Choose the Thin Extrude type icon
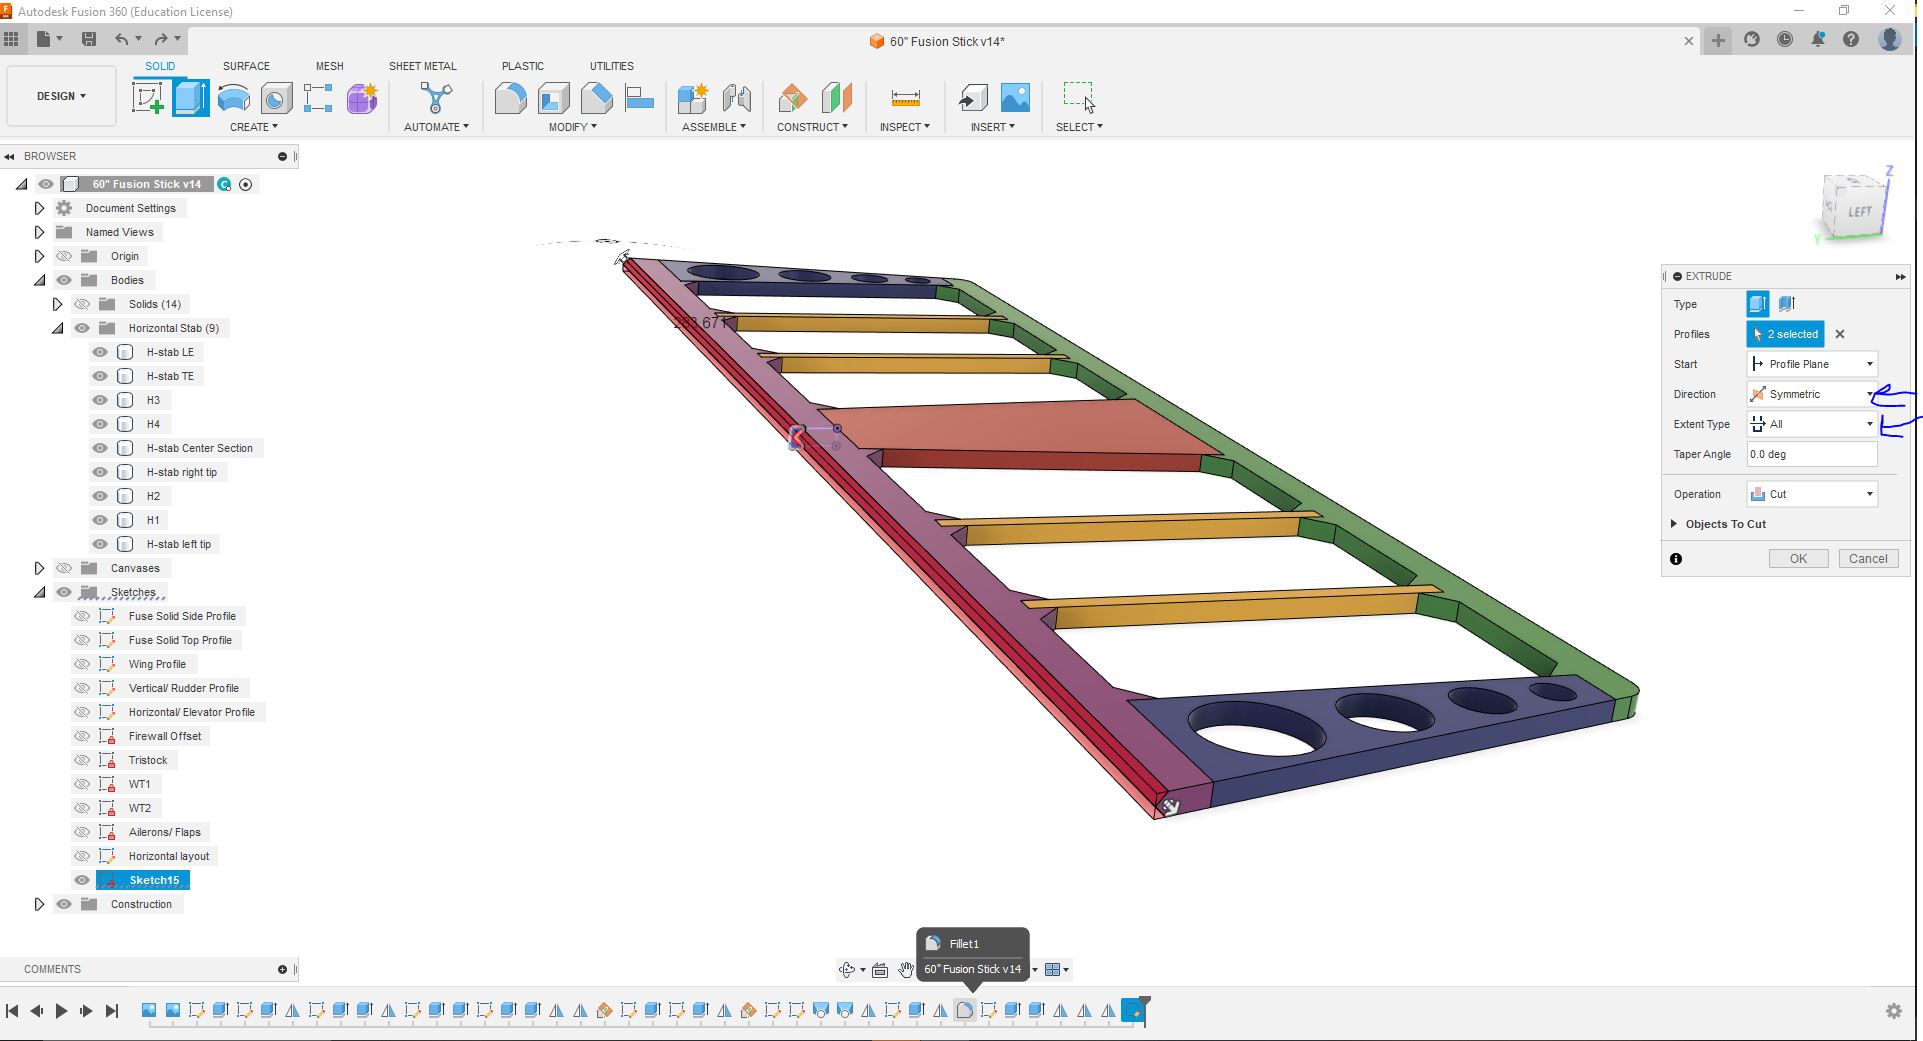 [x=1786, y=304]
